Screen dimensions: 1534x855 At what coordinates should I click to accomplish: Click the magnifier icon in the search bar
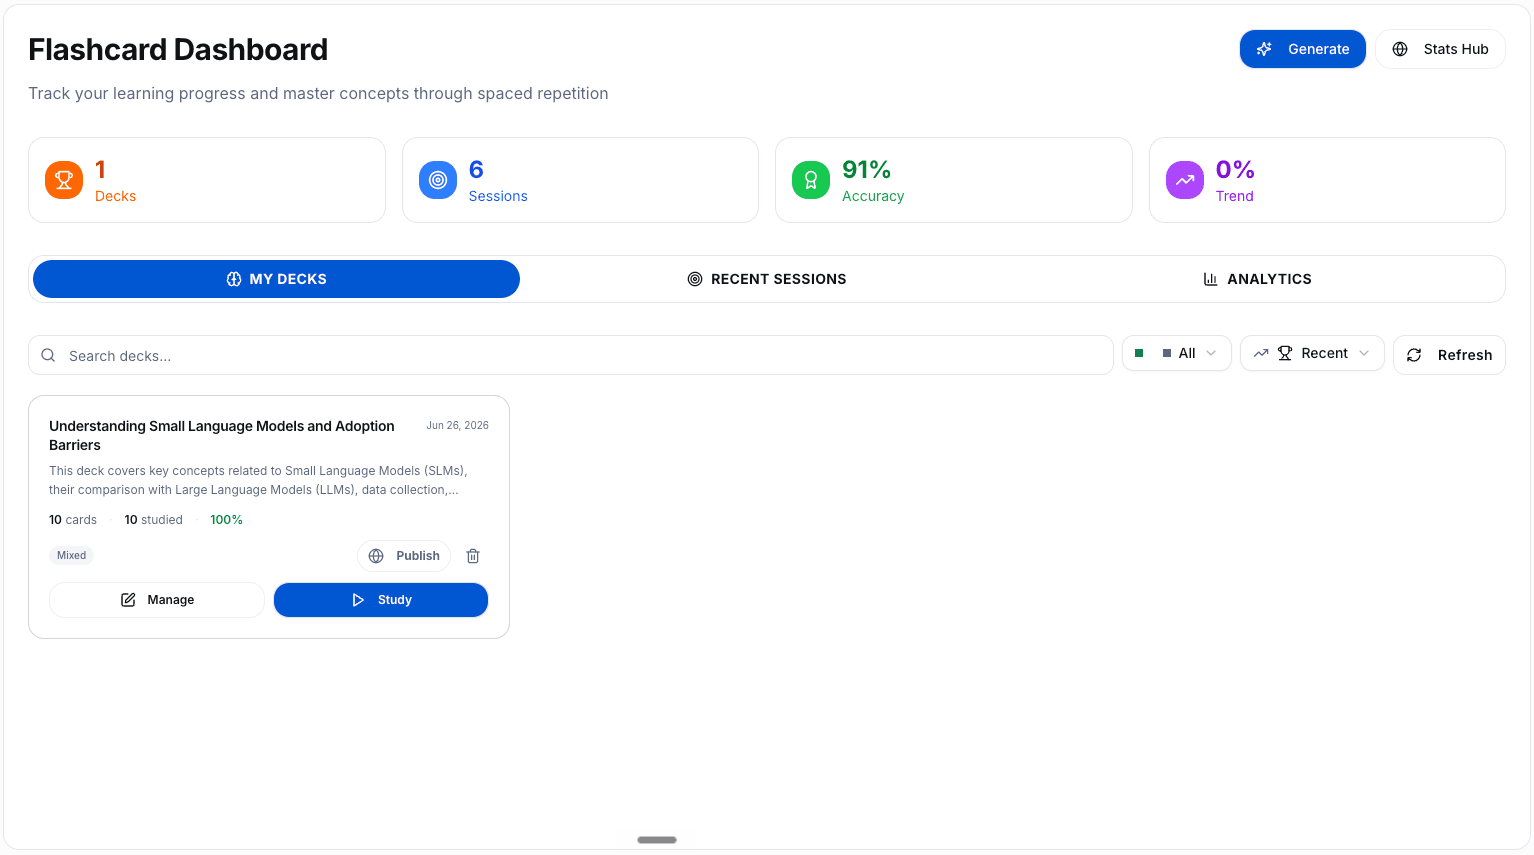48,355
